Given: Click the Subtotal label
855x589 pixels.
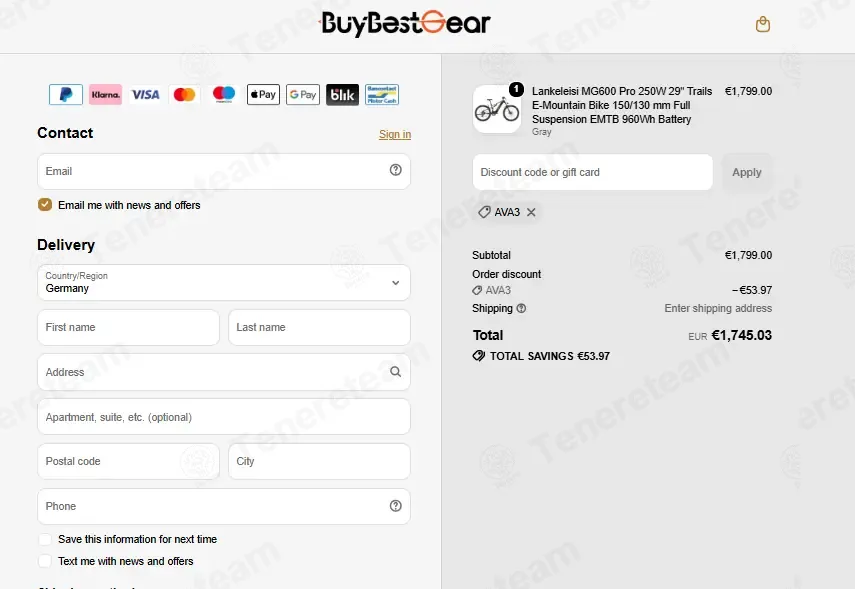Looking at the screenshot, I should [x=491, y=255].
